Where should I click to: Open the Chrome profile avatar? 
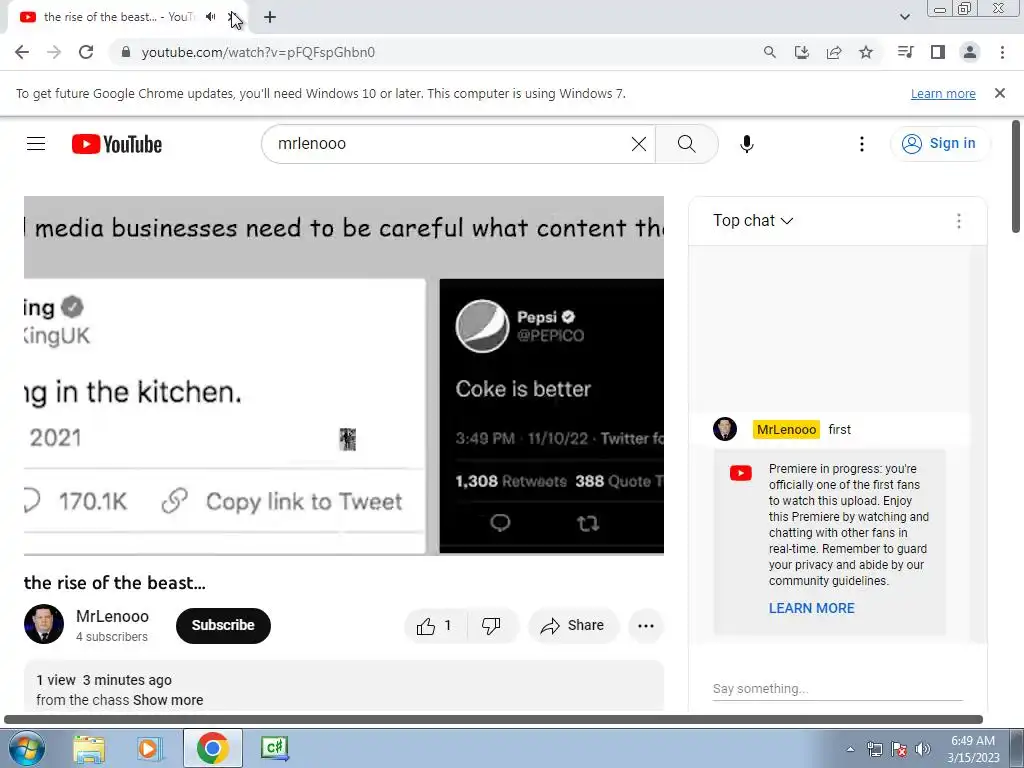970,52
